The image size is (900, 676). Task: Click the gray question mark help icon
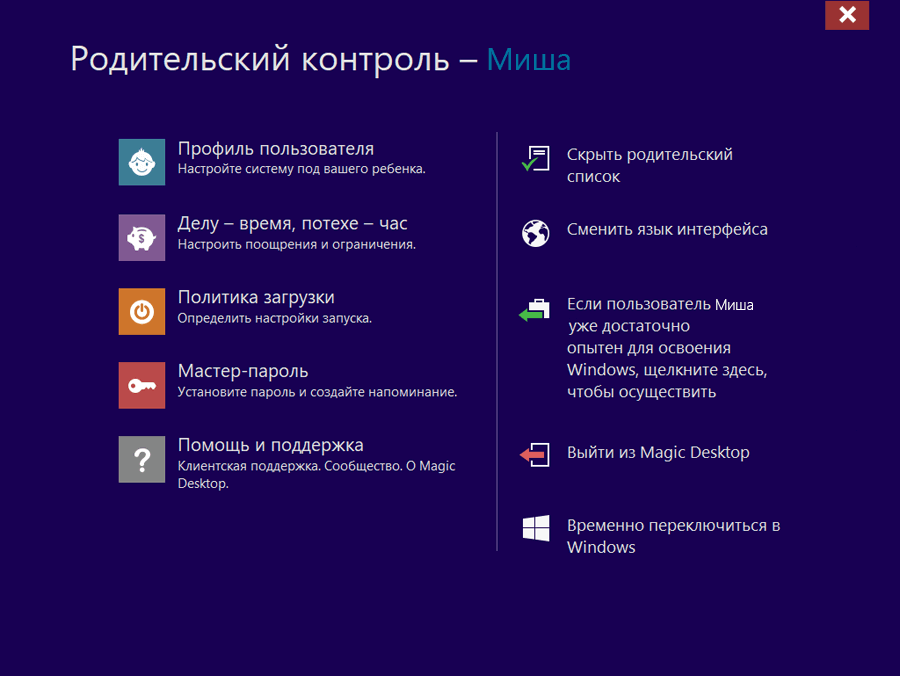[142, 459]
